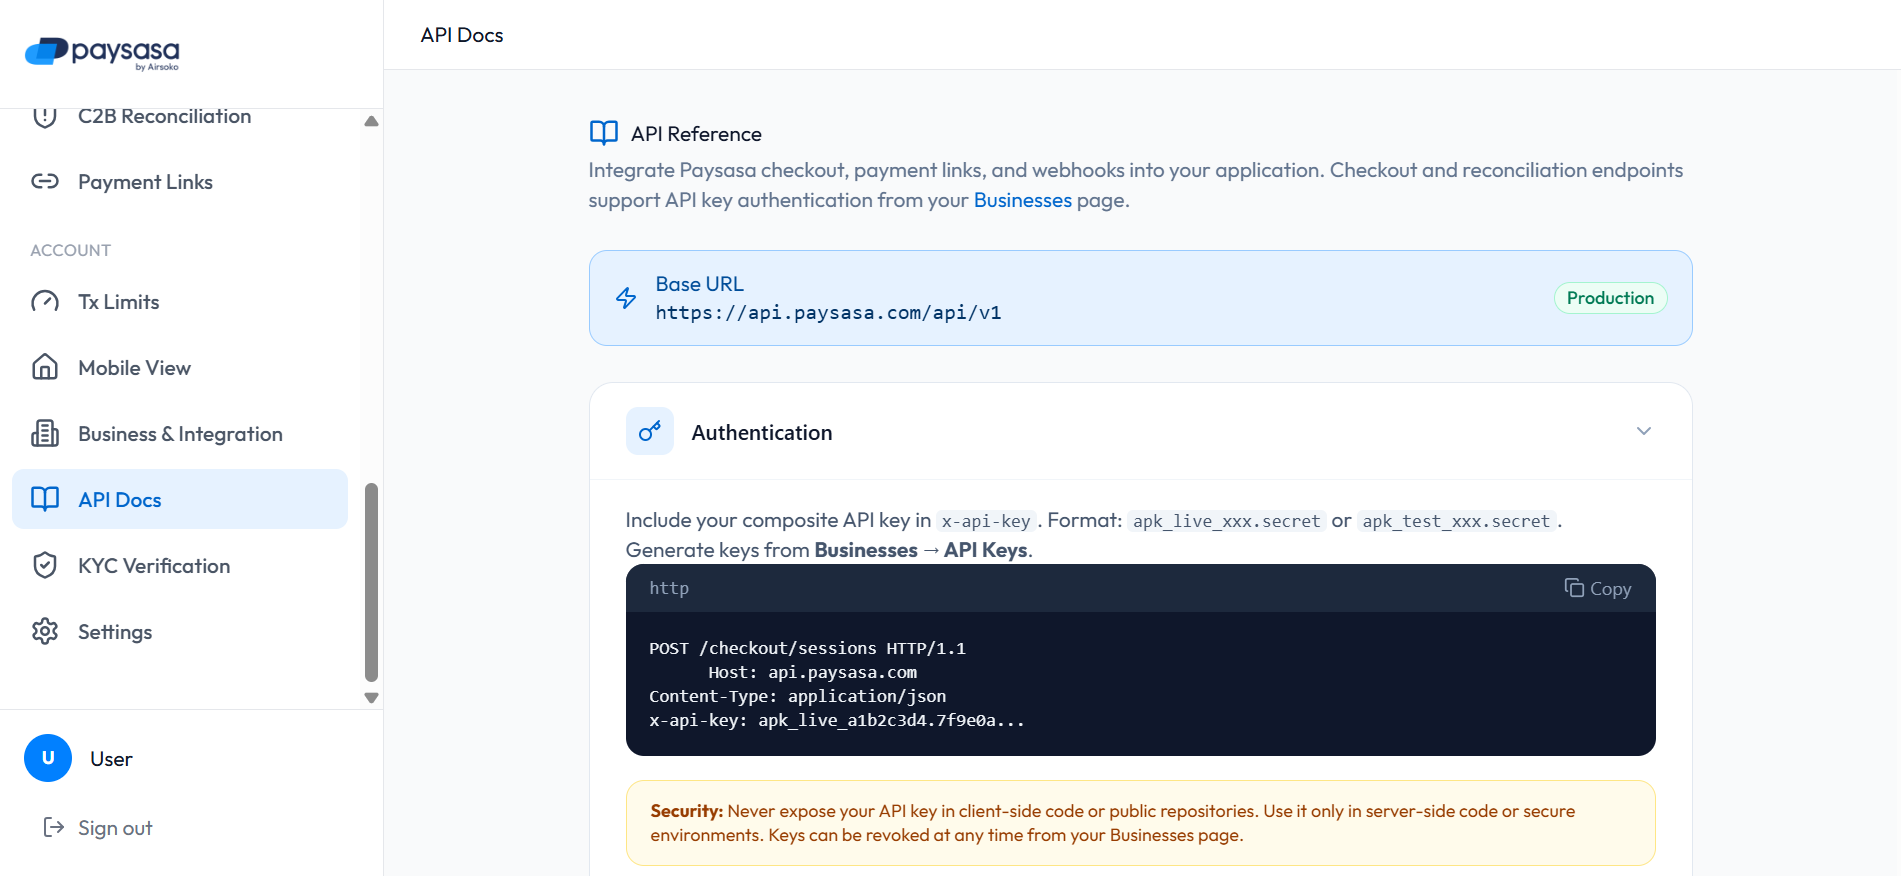Click the sidebar scrollbar thumb

point(372,582)
